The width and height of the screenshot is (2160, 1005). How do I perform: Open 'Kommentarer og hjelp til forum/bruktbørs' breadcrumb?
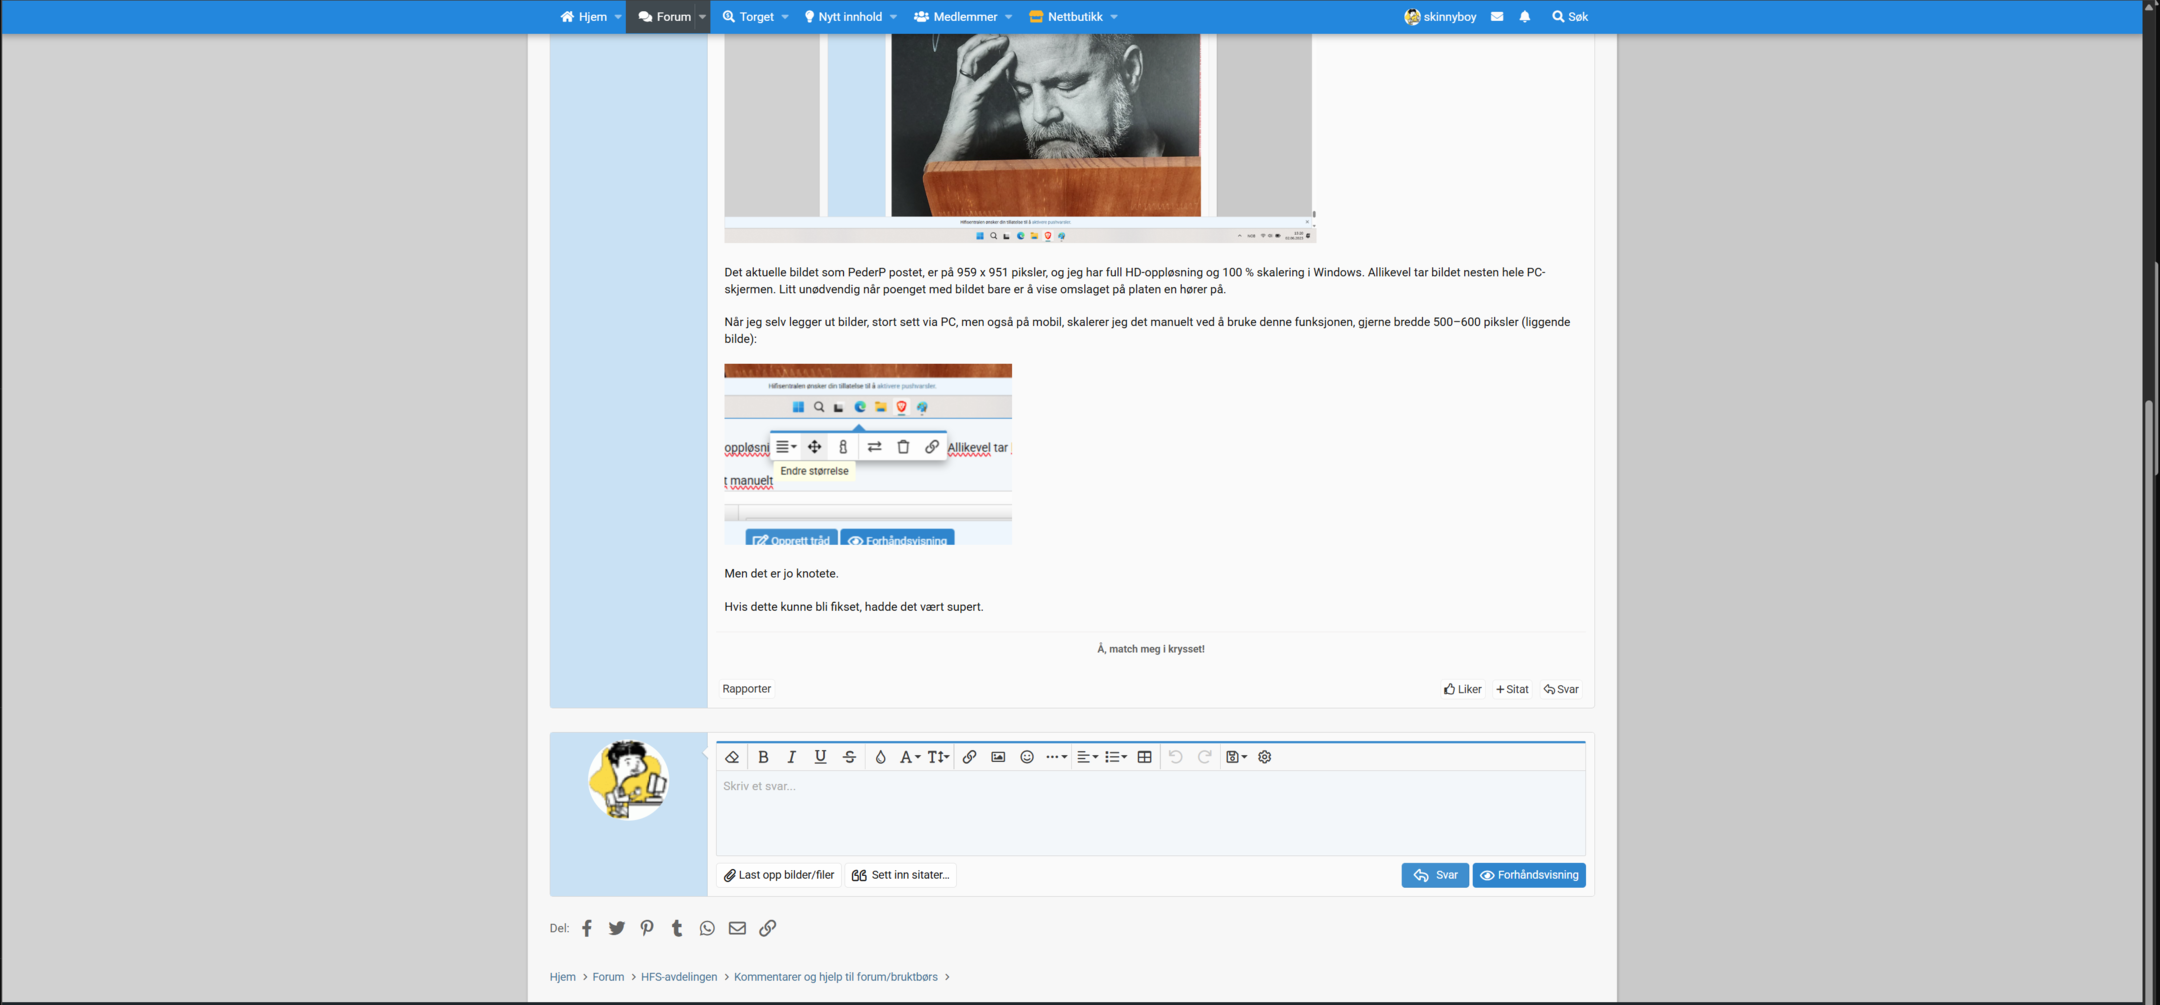pyautogui.click(x=836, y=977)
